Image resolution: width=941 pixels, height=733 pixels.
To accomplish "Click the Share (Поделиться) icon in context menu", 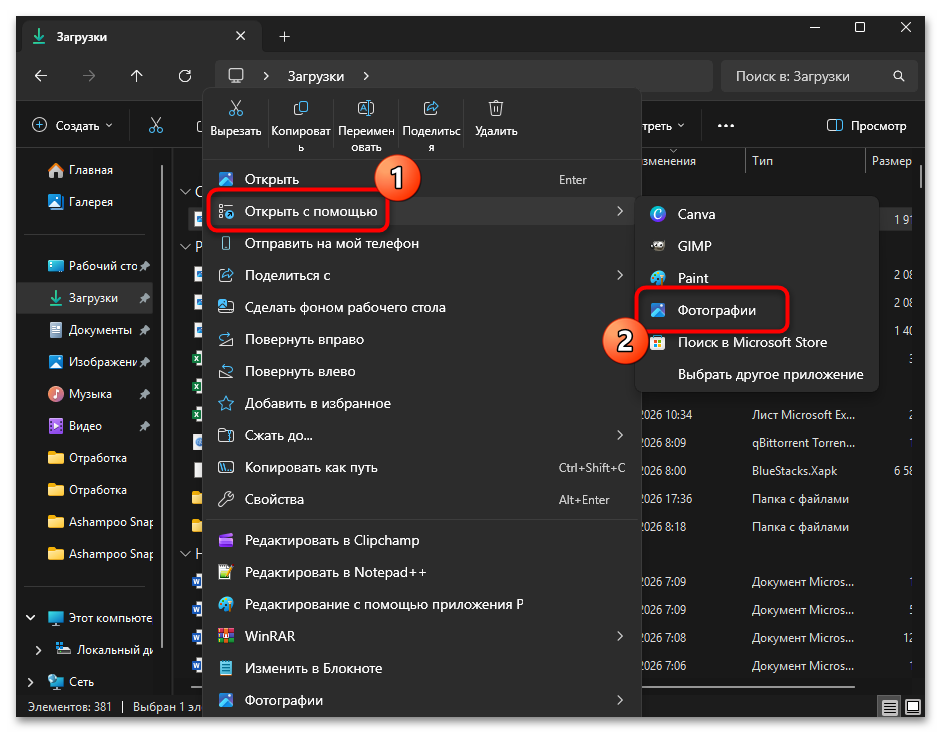I will (x=431, y=109).
